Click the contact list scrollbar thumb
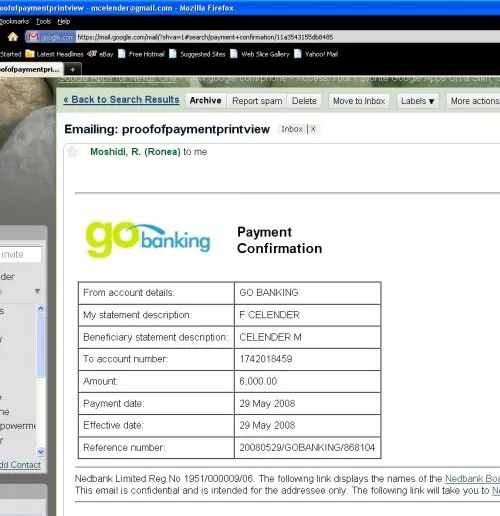 [x=41, y=345]
